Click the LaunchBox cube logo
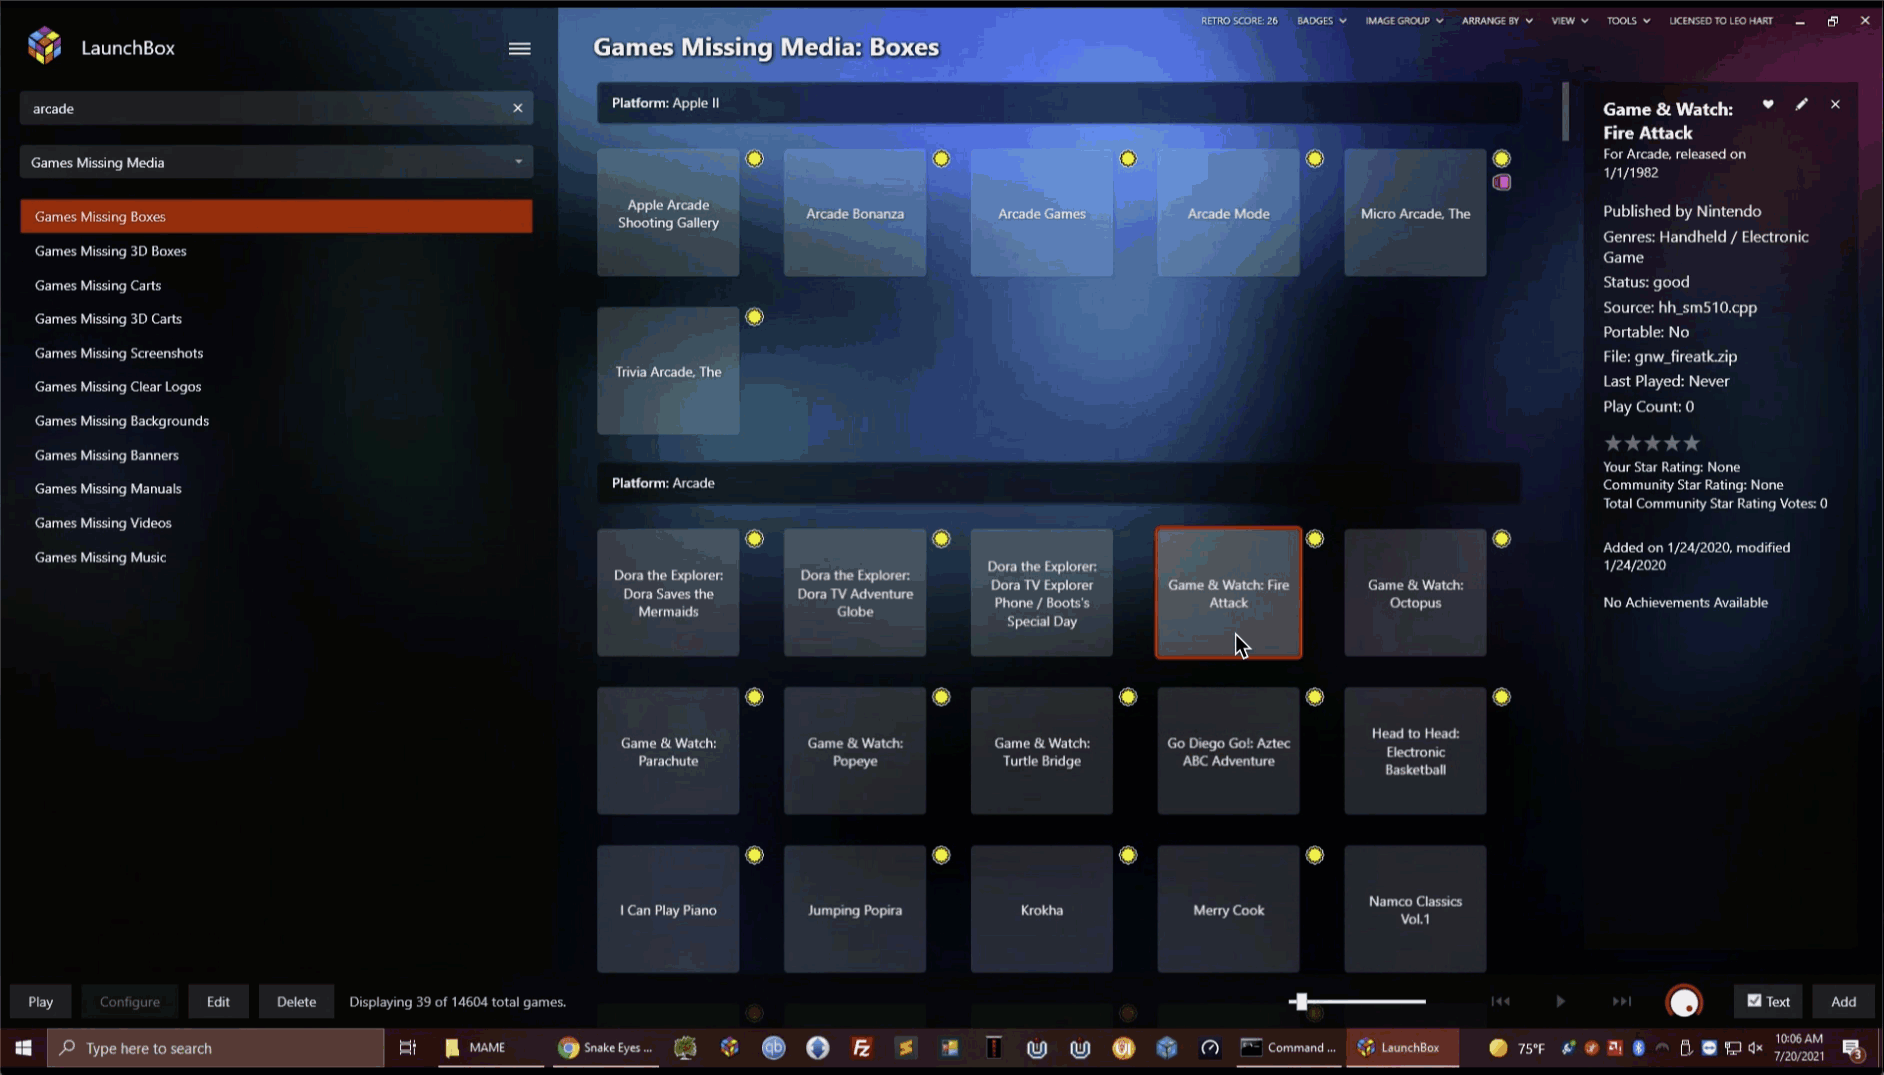The height and width of the screenshot is (1075, 1884). tap(45, 46)
